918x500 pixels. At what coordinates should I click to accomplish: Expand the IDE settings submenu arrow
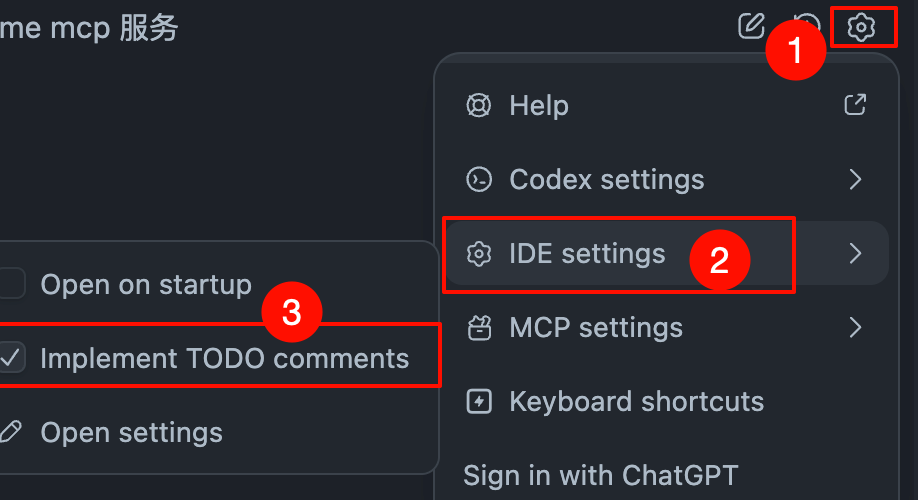tap(855, 254)
